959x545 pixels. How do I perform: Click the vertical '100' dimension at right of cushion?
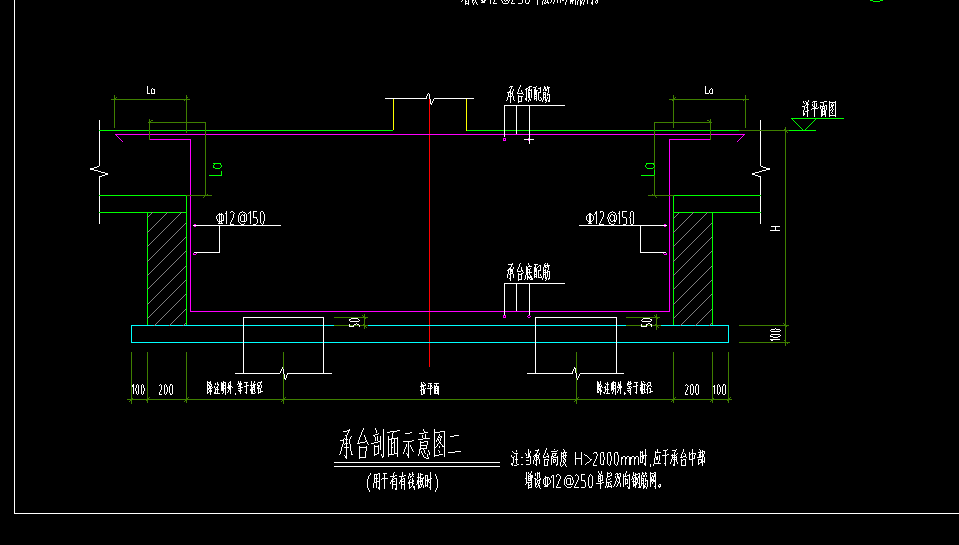click(x=776, y=335)
